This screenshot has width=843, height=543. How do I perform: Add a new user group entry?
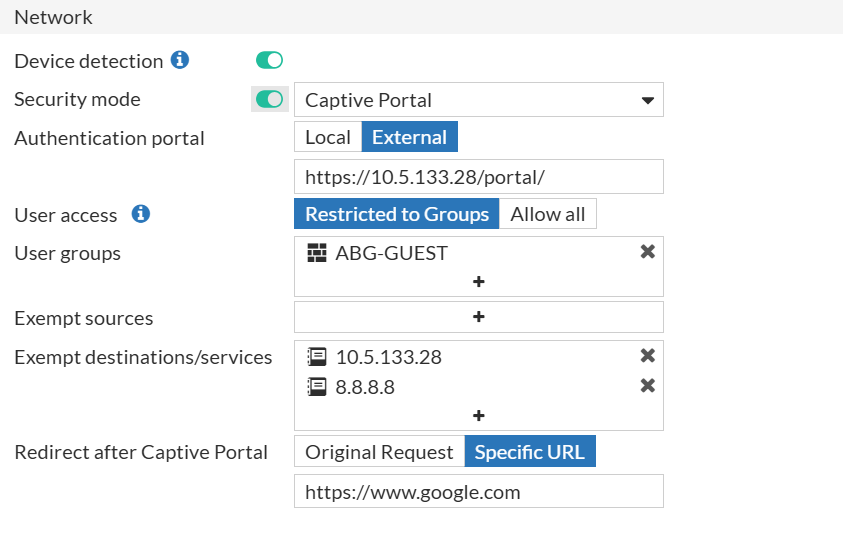coord(478,282)
